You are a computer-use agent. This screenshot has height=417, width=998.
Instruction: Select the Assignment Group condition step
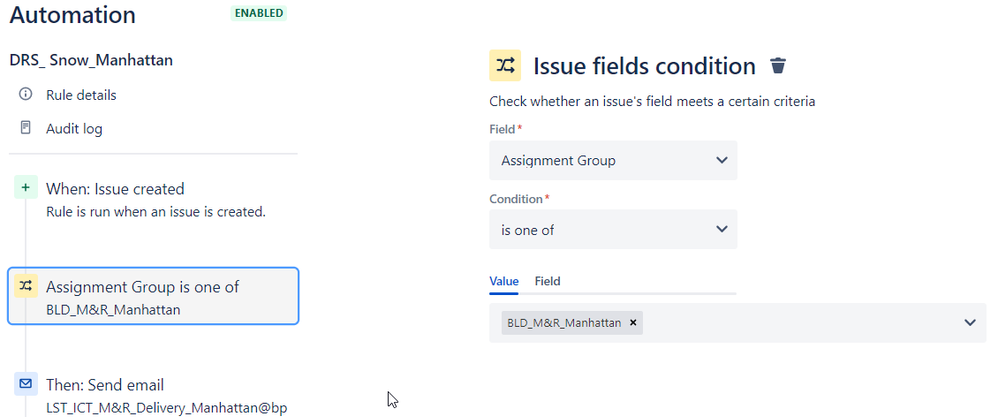(x=153, y=296)
